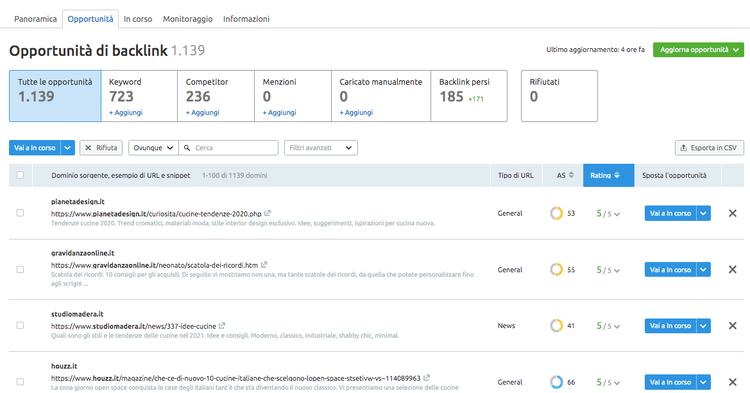Viewport: 750px width, 393px height.
Task: Check the pianetadesign.it row checkbox
Action: click(x=20, y=213)
